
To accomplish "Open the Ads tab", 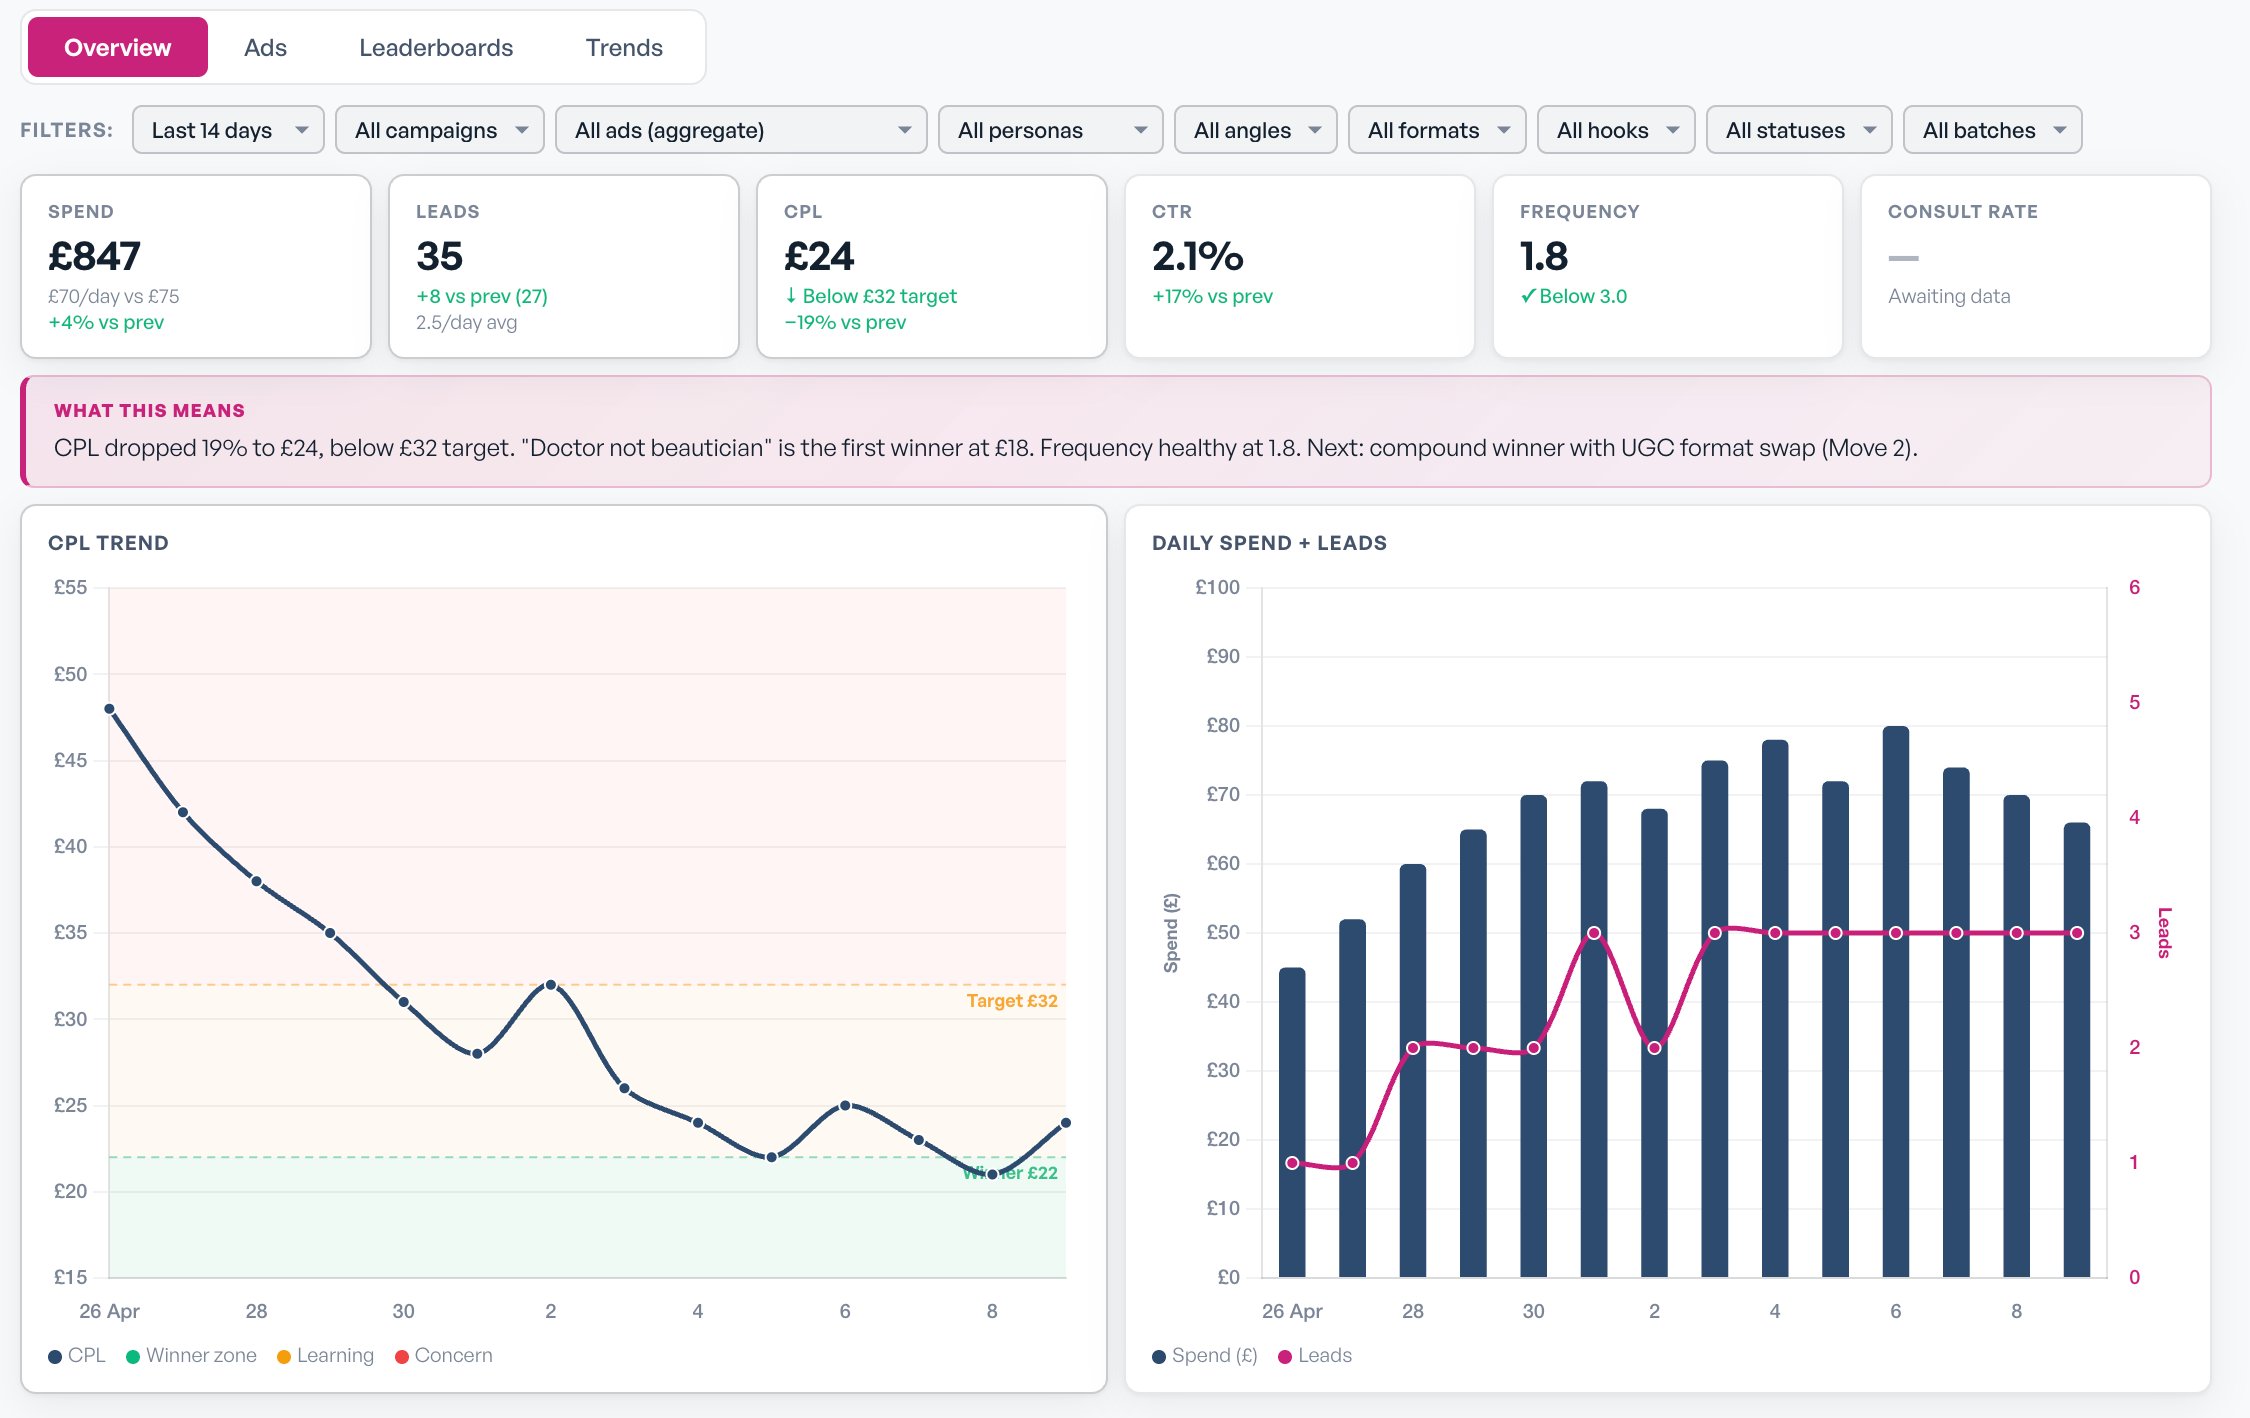I will 265,47.
